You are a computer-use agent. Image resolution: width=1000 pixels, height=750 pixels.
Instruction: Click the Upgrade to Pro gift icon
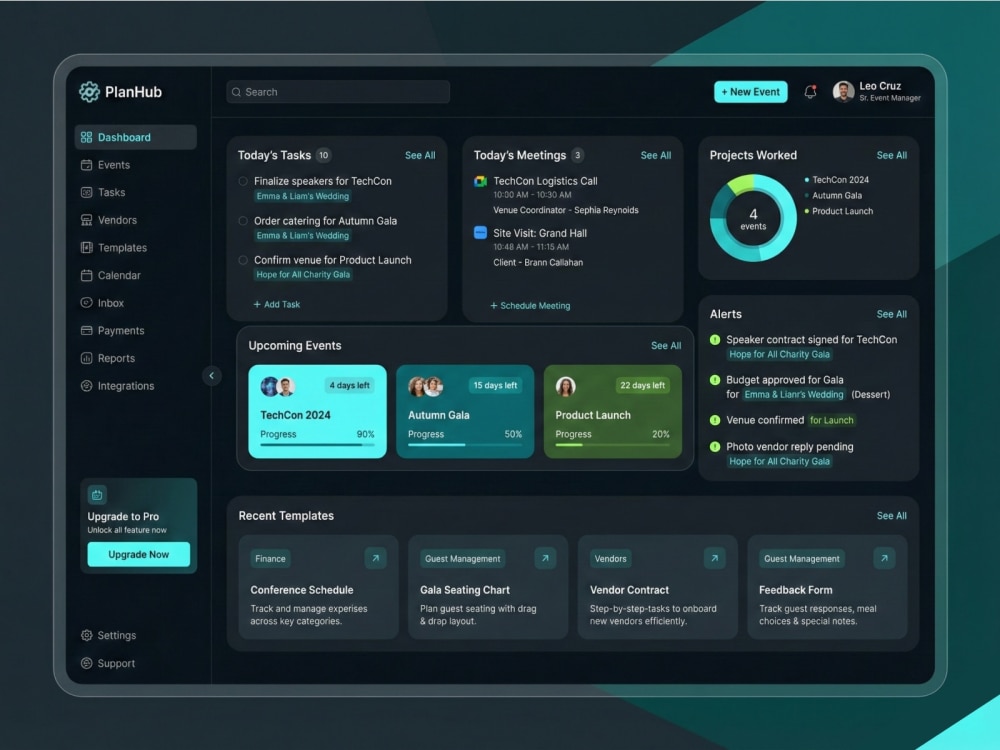97,494
